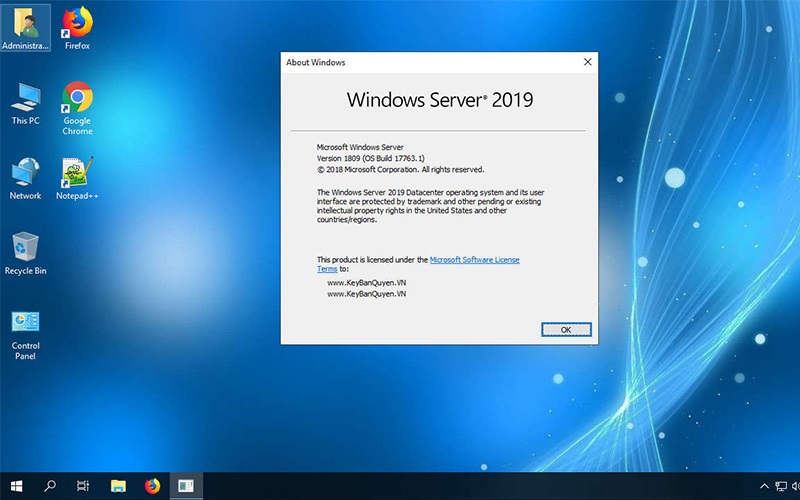Open the Recycle Bin
Image resolution: width=800 pixels, height=500 pixels.
coord(26,254)
